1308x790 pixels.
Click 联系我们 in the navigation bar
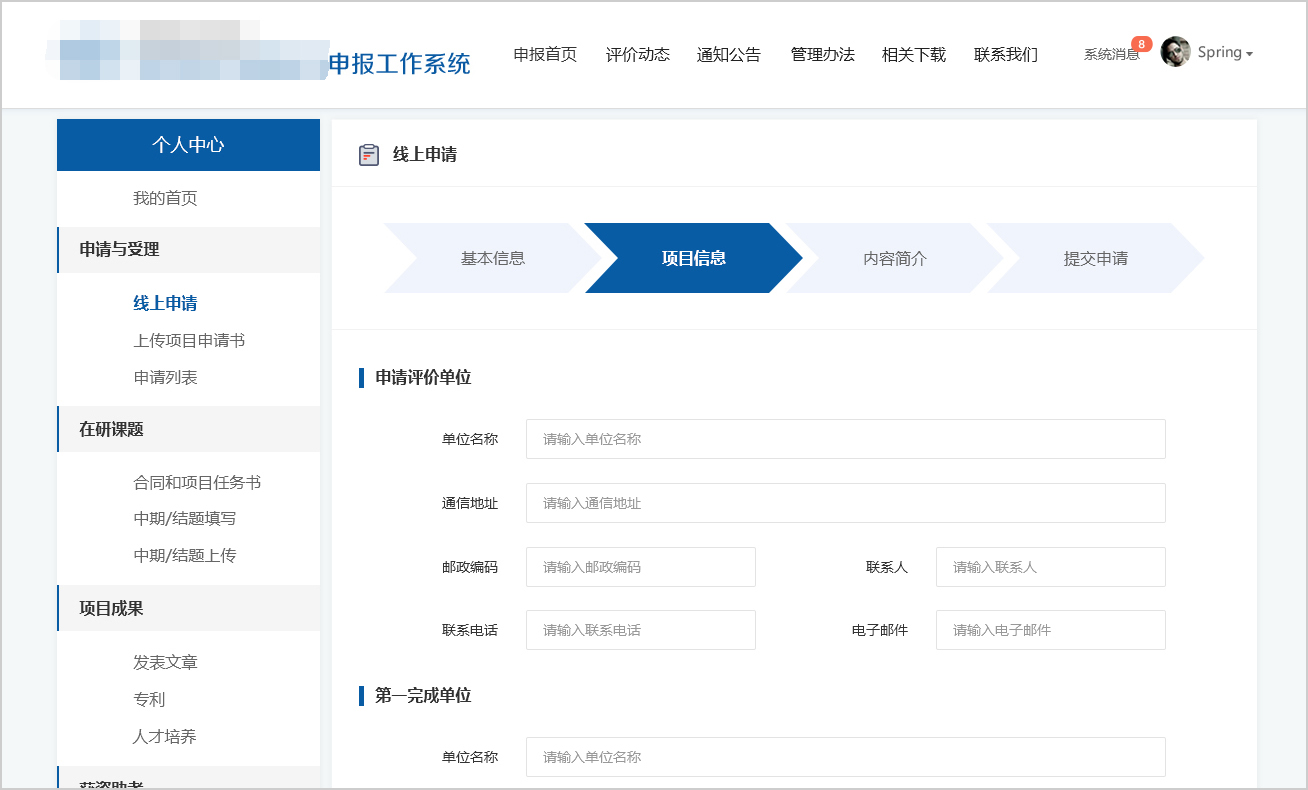[x=1005, y=55]
